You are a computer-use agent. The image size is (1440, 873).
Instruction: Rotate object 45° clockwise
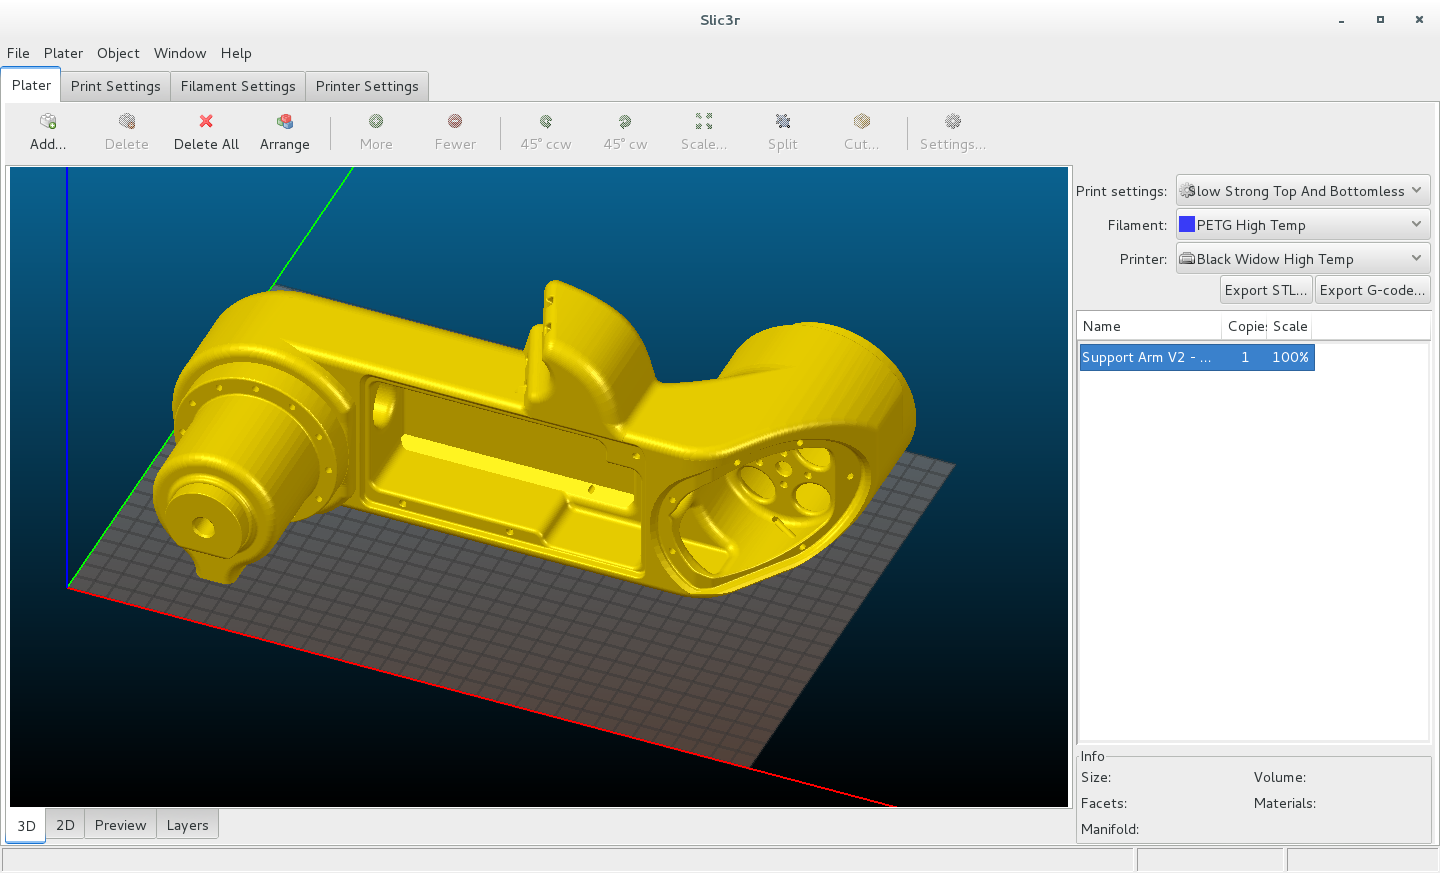pos(625,122)
